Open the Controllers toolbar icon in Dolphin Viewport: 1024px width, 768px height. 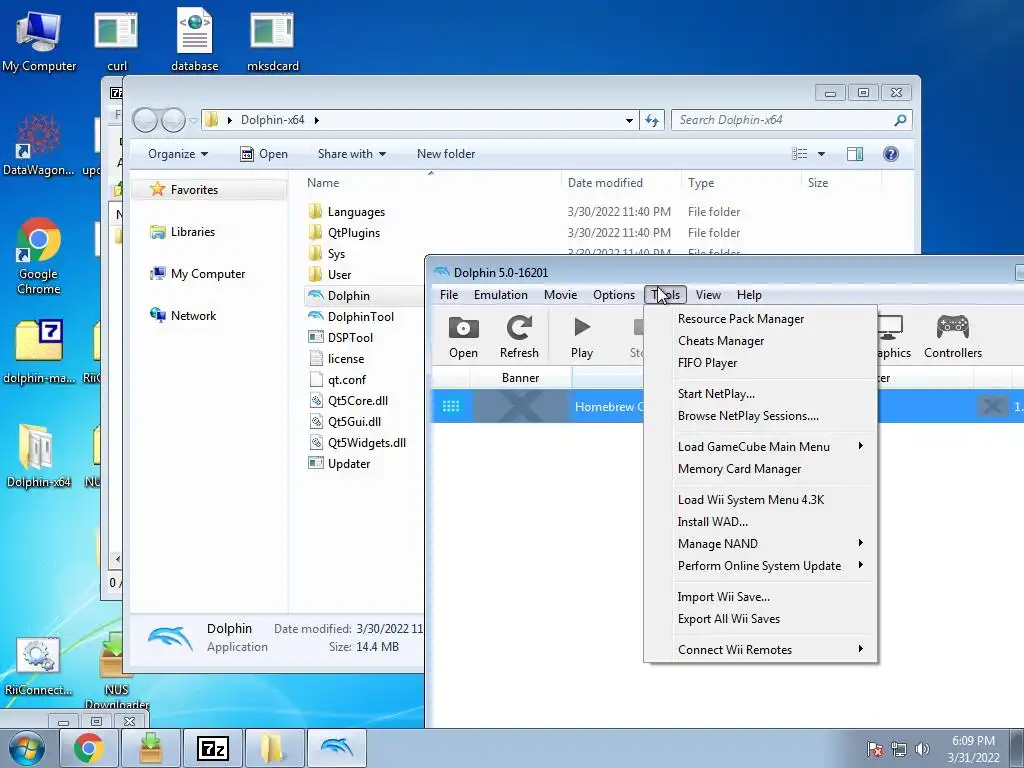pyautogui.click(x=953, y=337)
